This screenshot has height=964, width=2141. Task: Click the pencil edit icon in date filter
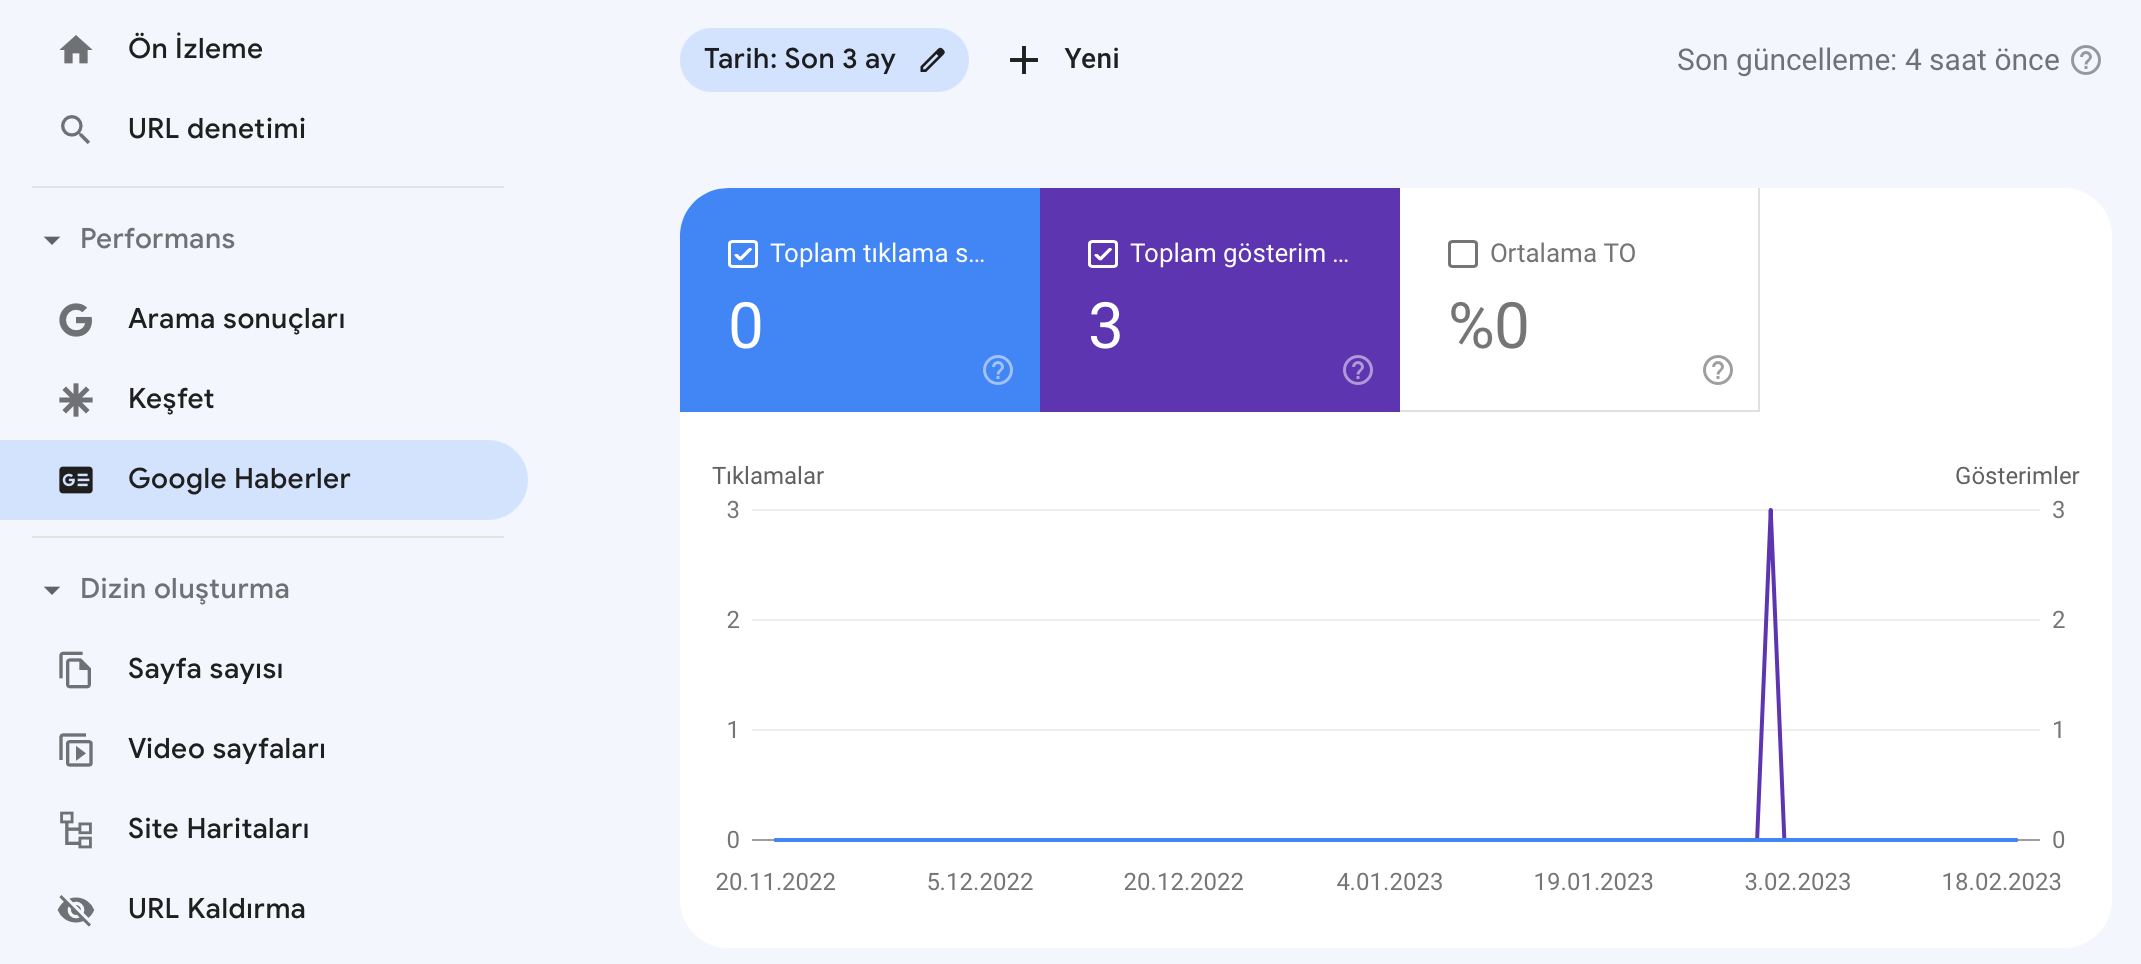click(x=932, y=60)
